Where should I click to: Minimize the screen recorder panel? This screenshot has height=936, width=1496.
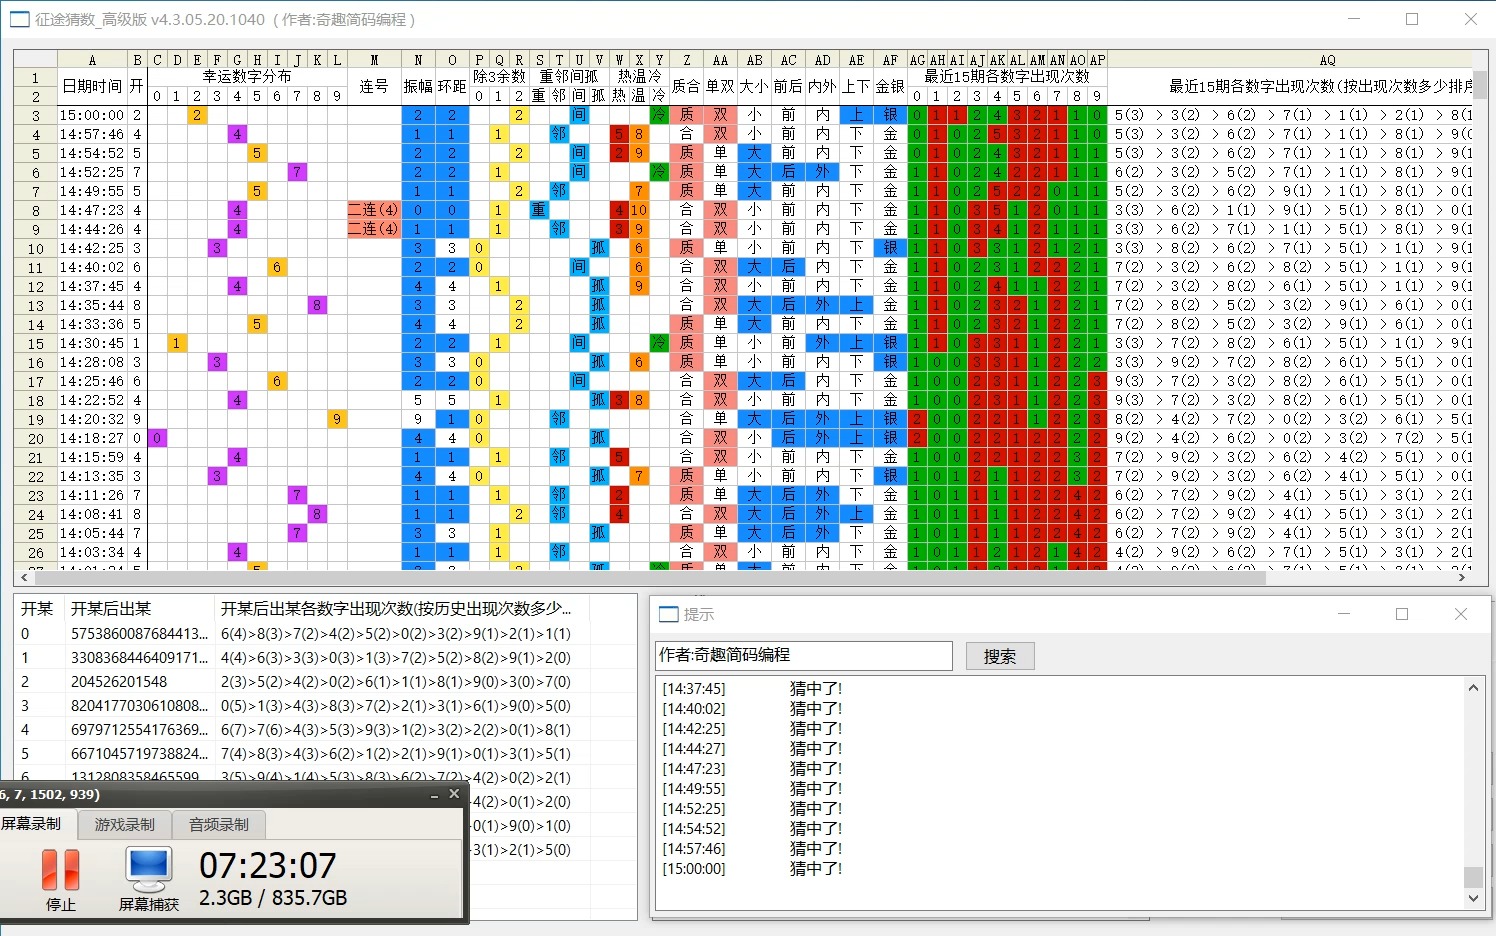pyautogui.click(x=434, y=795)
